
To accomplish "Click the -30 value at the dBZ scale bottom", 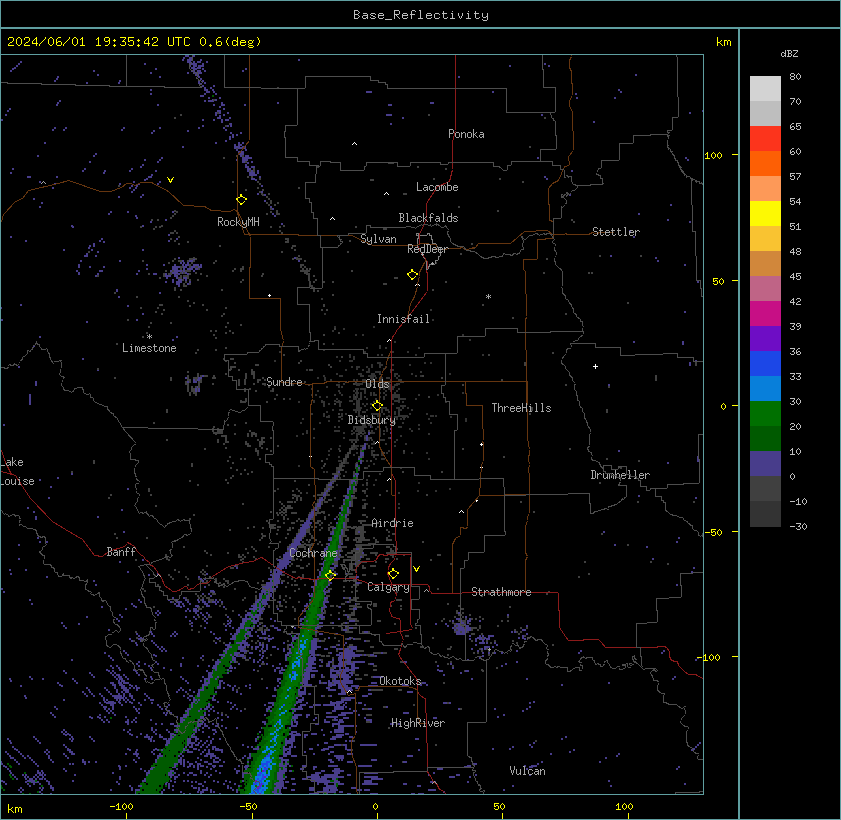I will coord(798,526).
